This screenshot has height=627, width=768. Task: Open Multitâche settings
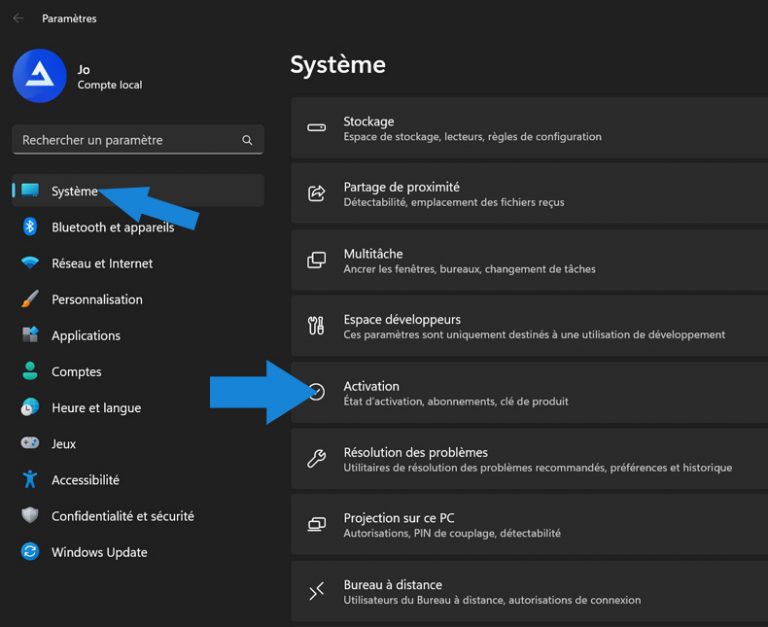pos(529,260)
